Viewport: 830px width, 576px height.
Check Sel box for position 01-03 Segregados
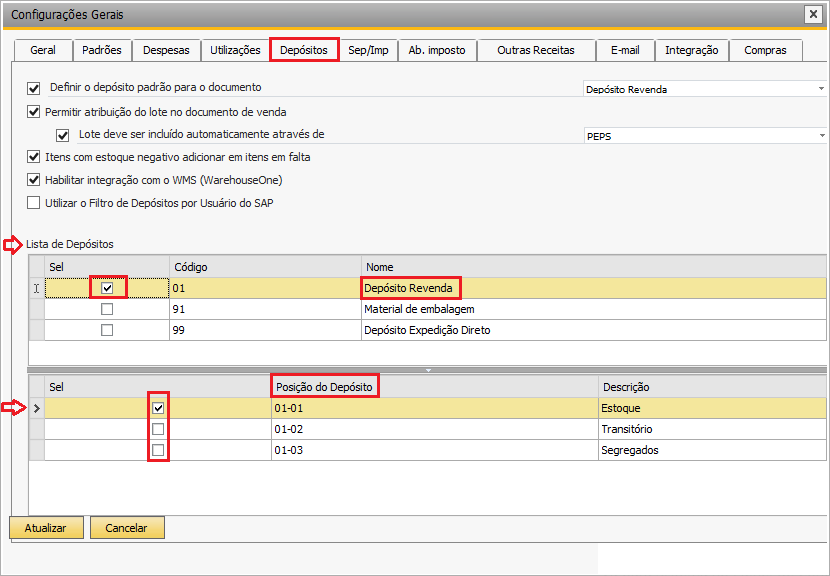click(158, 451)
